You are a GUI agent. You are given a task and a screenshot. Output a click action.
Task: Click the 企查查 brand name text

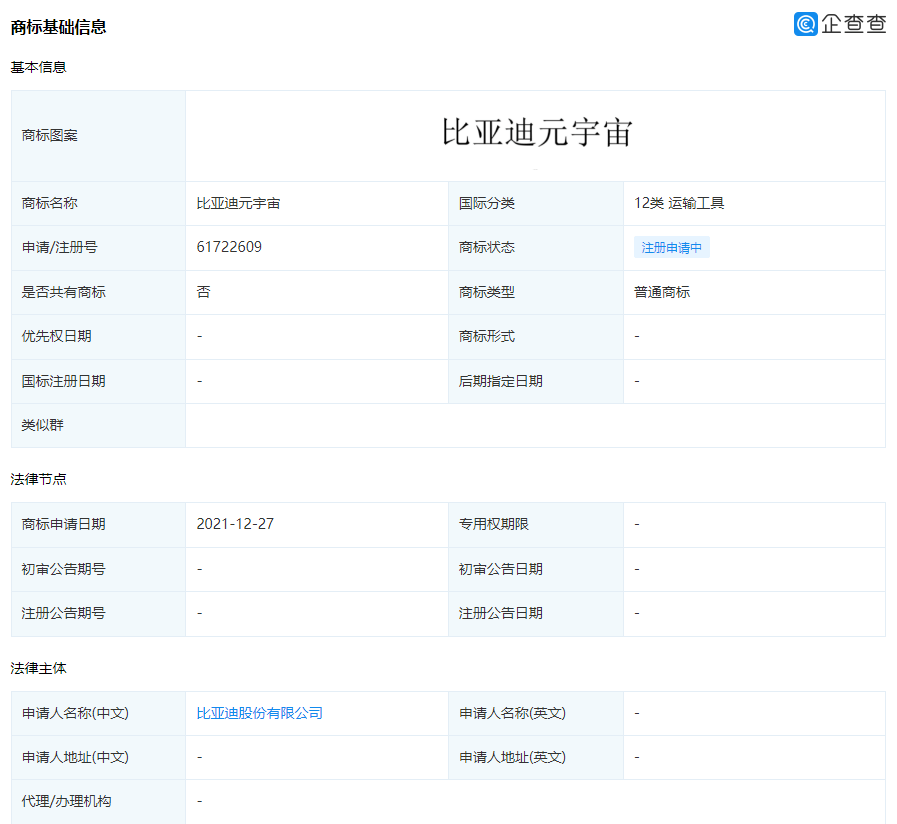854,24
